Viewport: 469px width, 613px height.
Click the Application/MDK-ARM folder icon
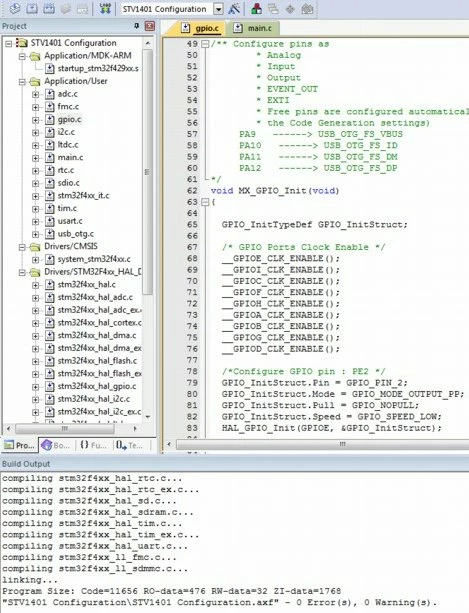(35, 56)
